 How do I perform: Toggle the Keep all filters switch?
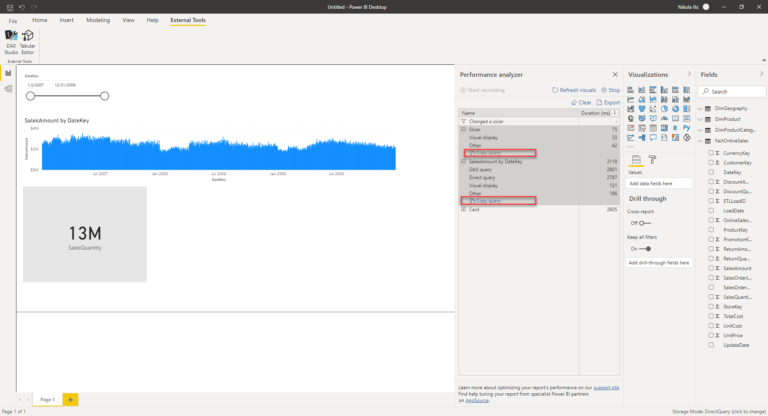coord(647,248)
